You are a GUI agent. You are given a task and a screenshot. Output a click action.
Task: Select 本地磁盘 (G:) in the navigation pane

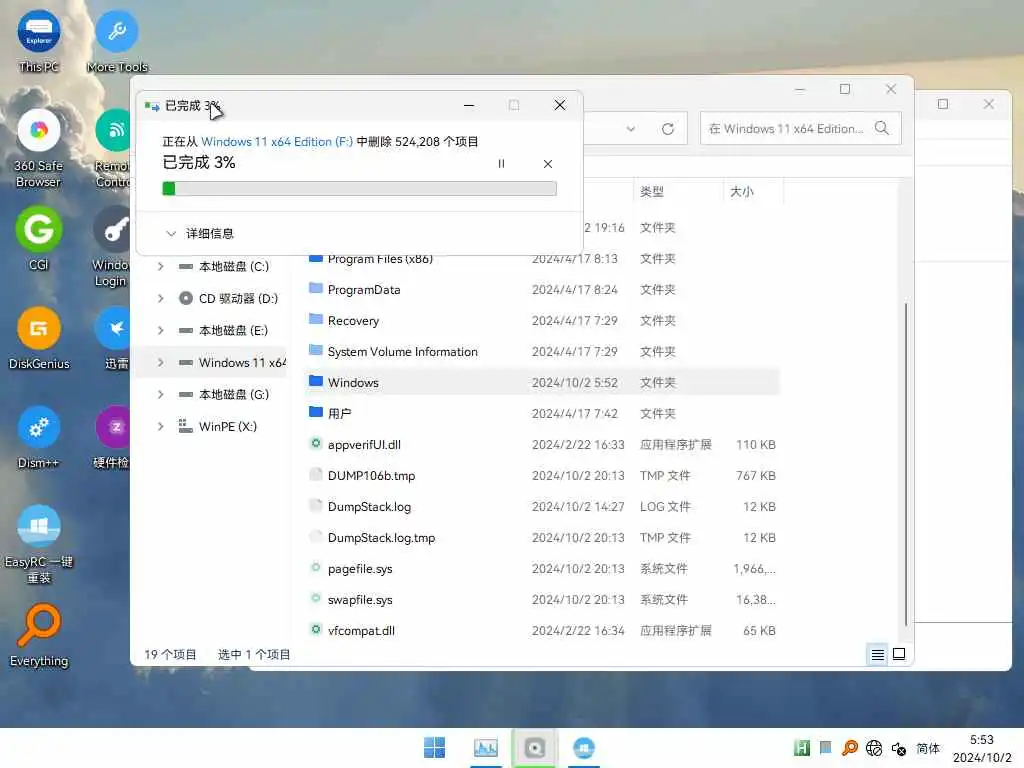pos(223,394)
